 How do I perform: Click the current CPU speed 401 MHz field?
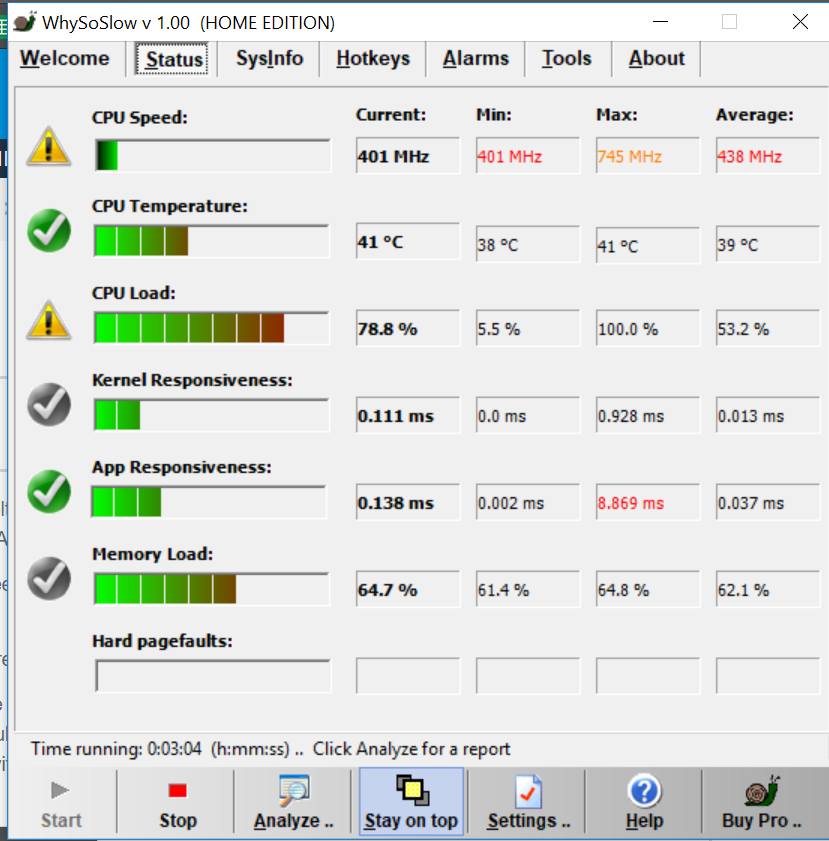coord(408,156)
